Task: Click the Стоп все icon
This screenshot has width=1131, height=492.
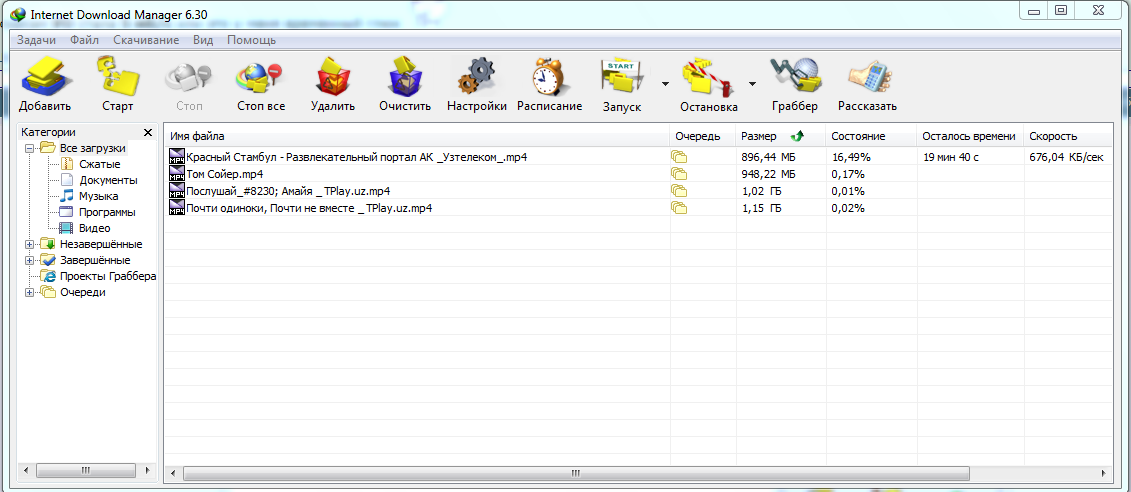Action: coord(260,77)
